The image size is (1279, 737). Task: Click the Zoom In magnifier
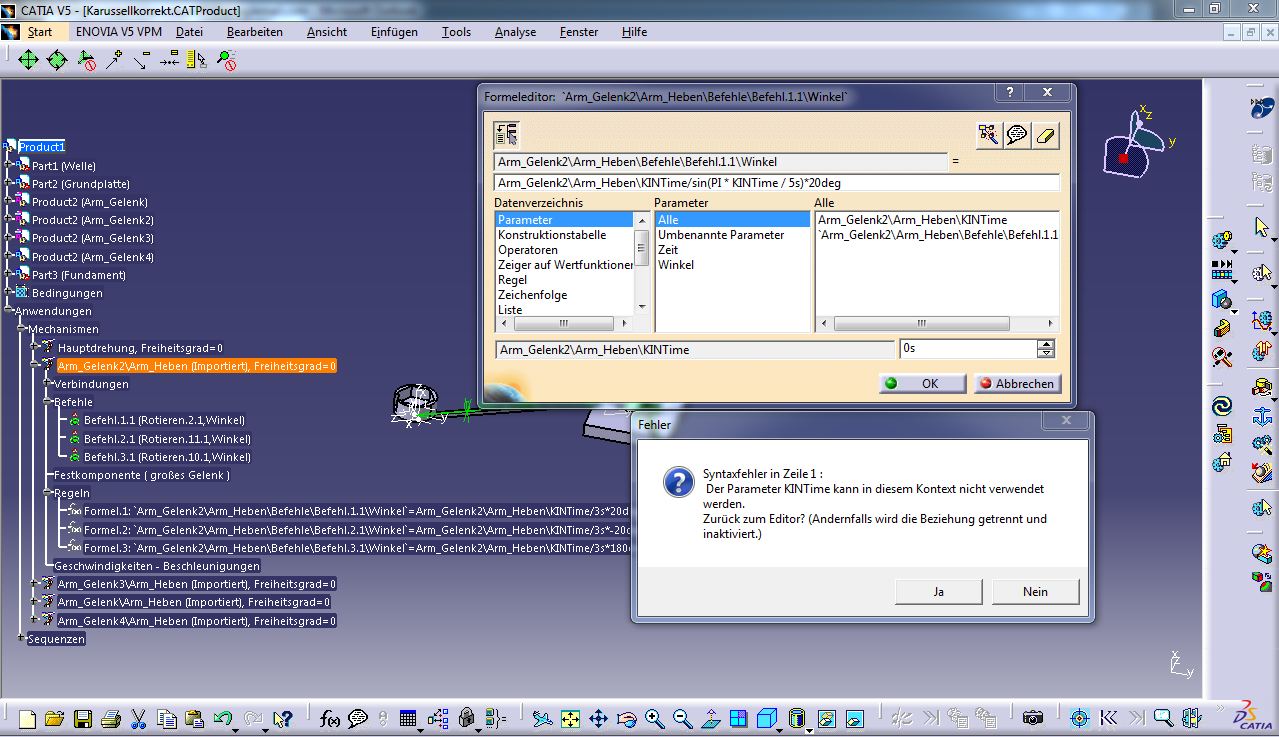(x=655, y=718)
